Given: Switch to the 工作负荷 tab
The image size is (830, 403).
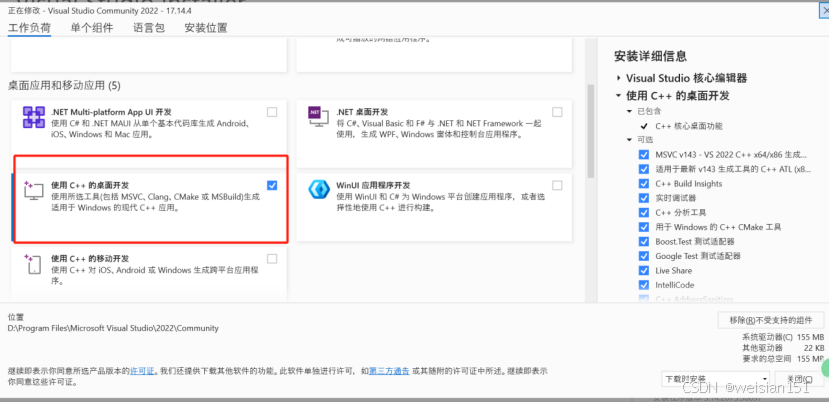Looking at the screenshot, I should tap(29, 28).
